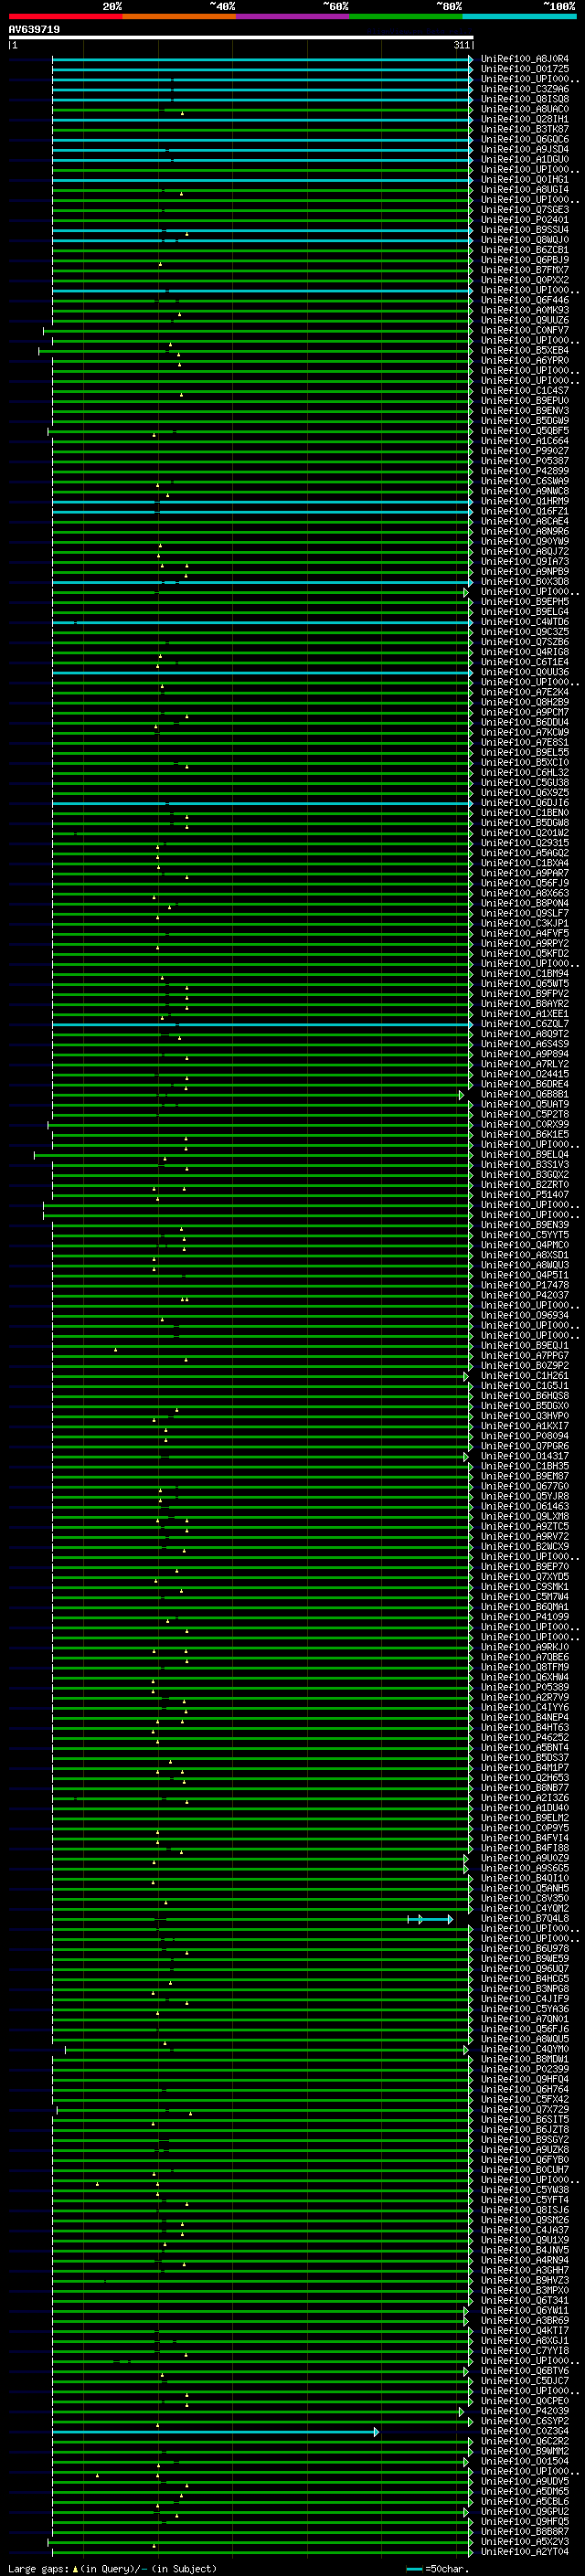The height and width of the screenshot is (2576, 585).
Task: Open hit UniRef100_C3Z9A6
Action: 525,89
